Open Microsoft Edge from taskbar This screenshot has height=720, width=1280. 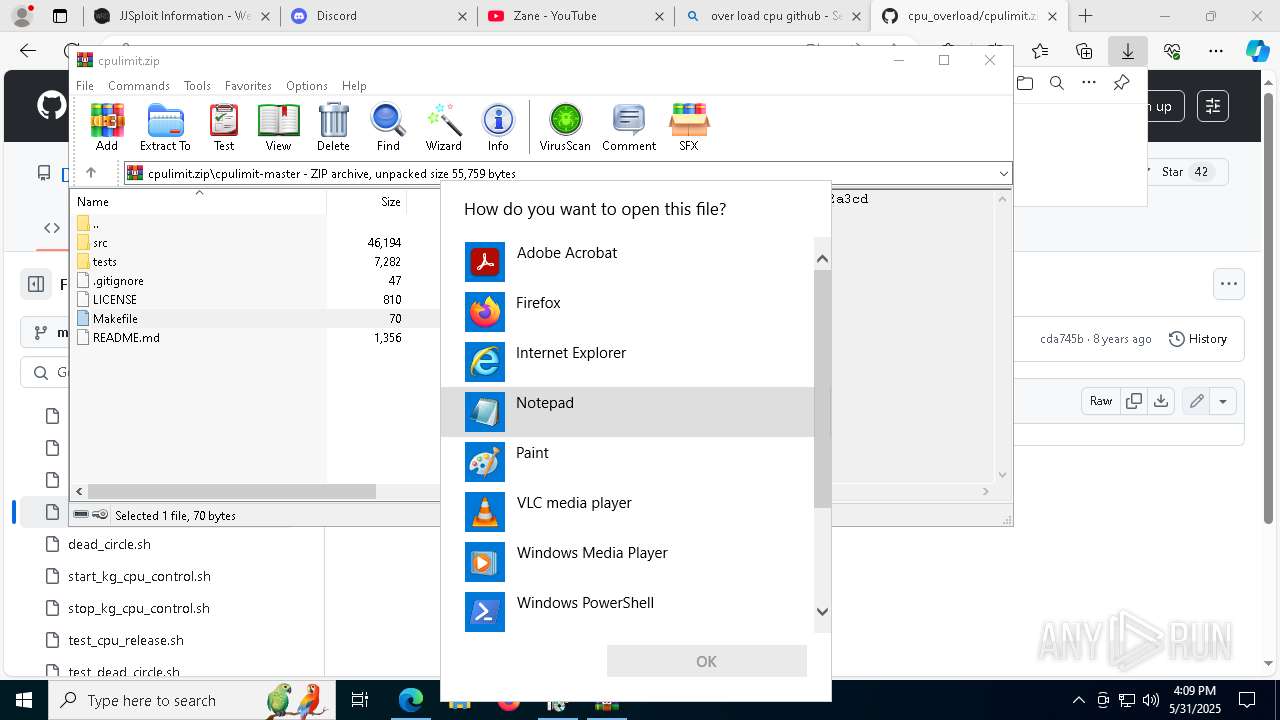pyautogui.click(x=411, y=700)
